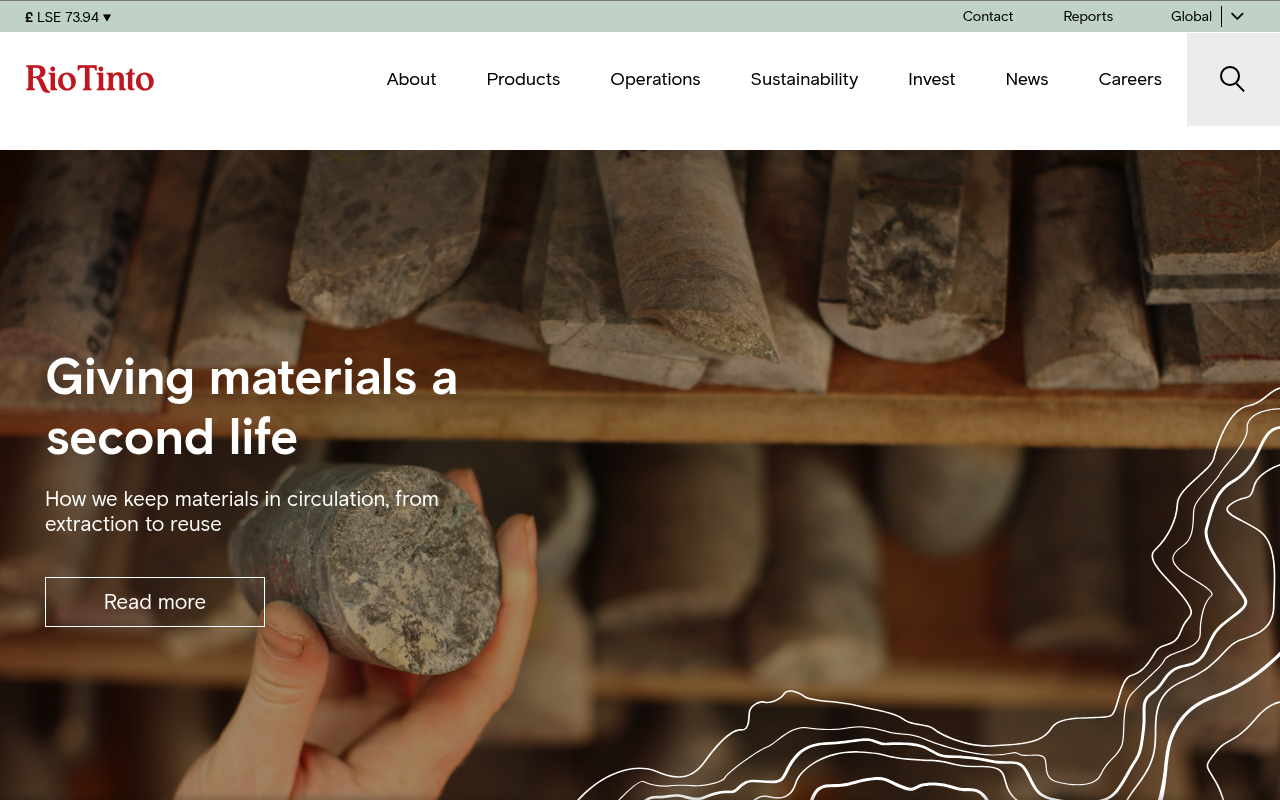The height and width of the screenshot is (800, 1280).
Task: Open the Invest menu
Action: coord(931,79)
